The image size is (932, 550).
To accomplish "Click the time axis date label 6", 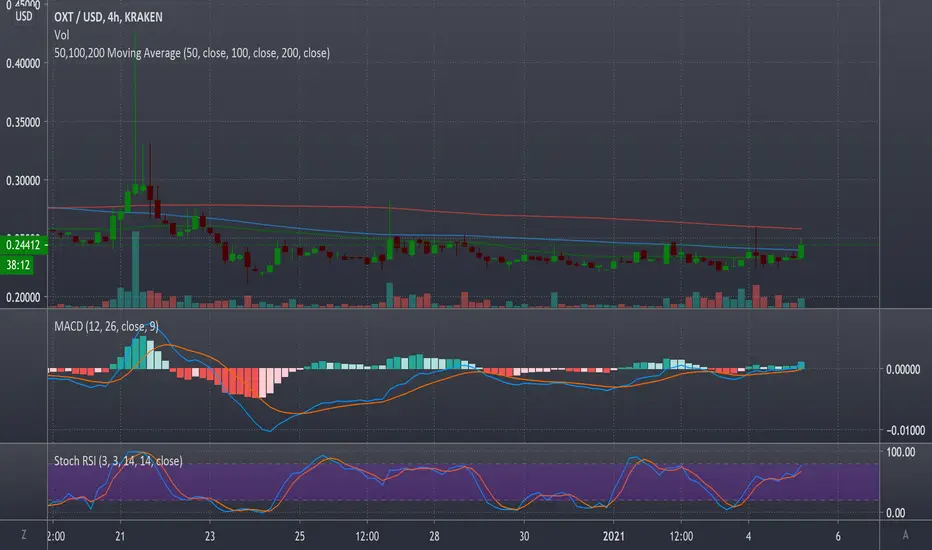I will point(838,536).
